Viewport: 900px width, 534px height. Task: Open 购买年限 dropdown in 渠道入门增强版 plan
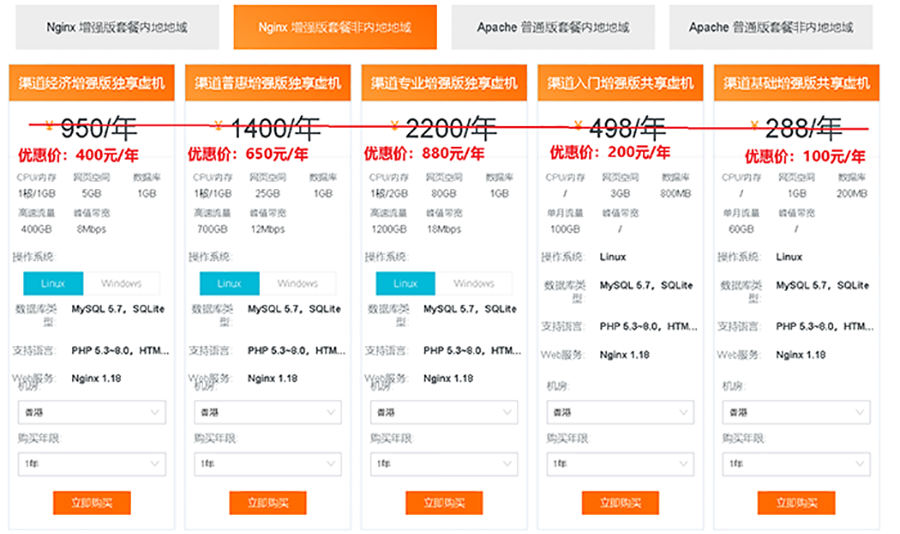(x=619, y=464)
